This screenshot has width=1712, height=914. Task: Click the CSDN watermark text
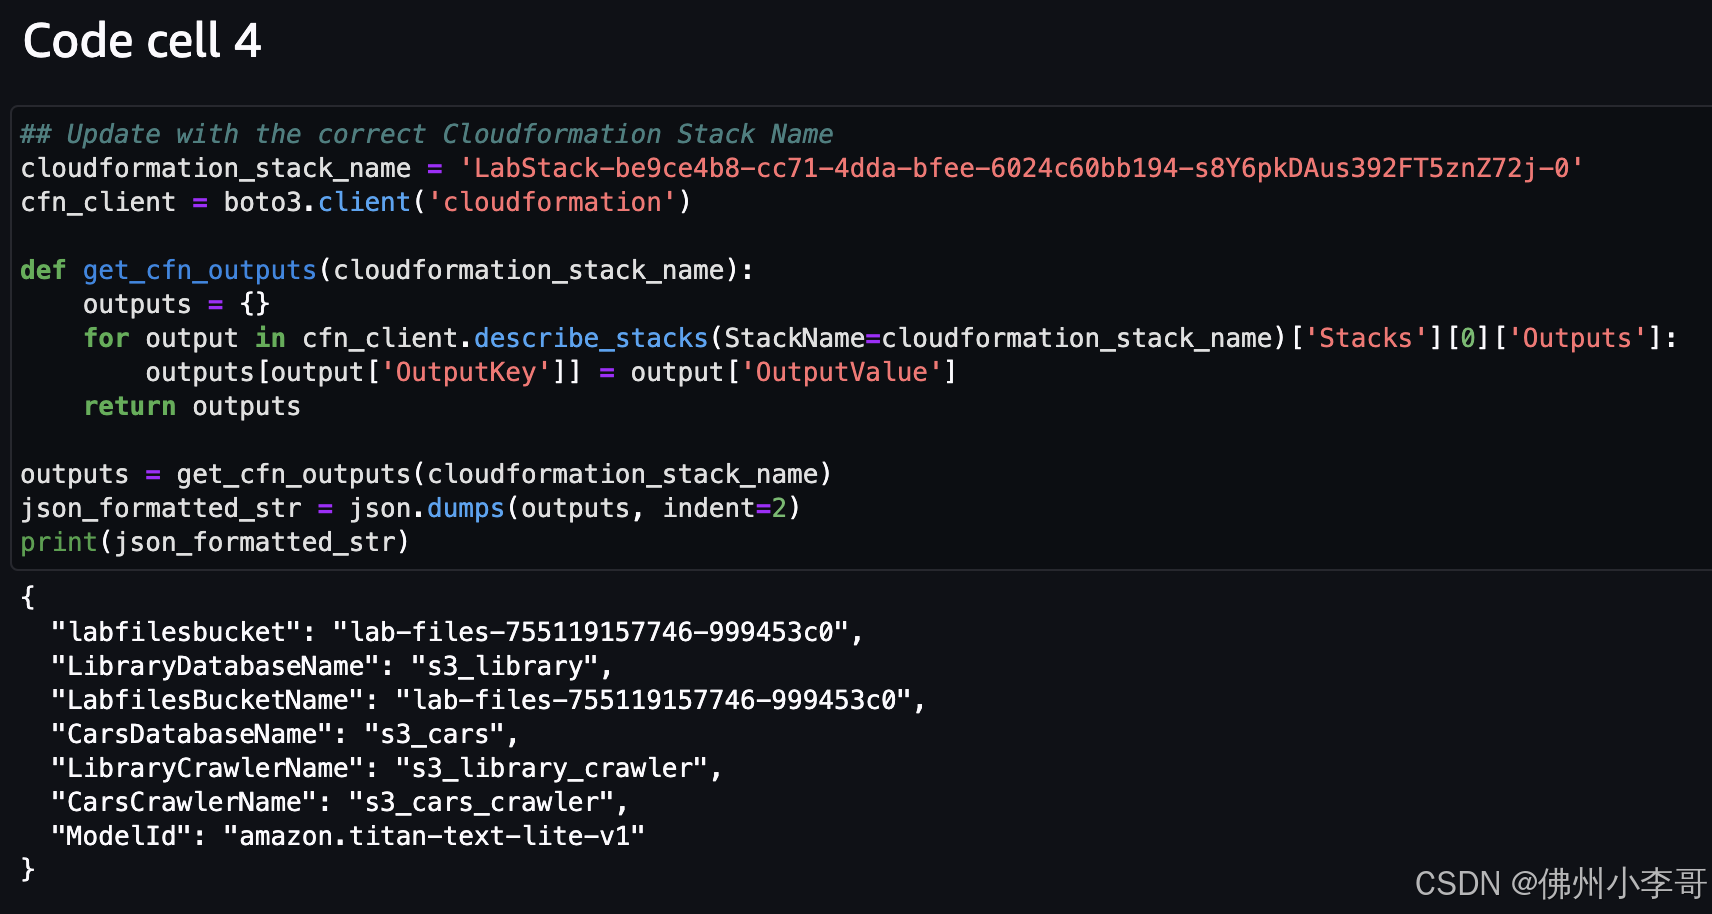[1561, 883]
